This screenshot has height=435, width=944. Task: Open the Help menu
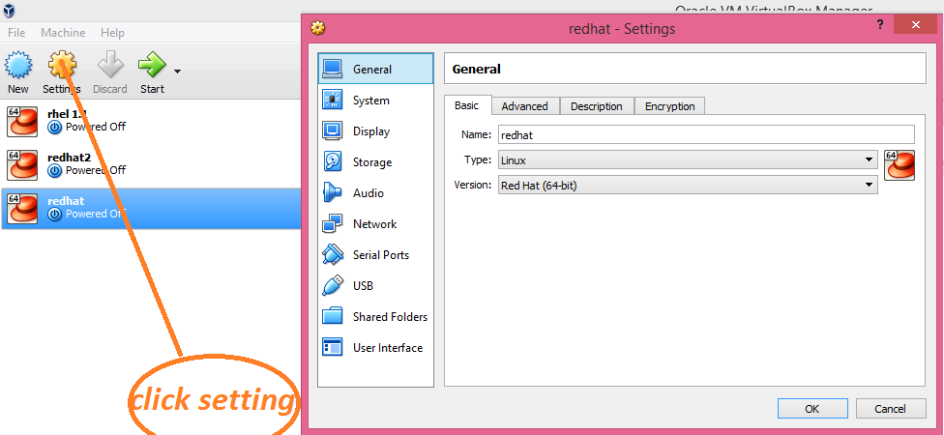(x=112, y=32)
